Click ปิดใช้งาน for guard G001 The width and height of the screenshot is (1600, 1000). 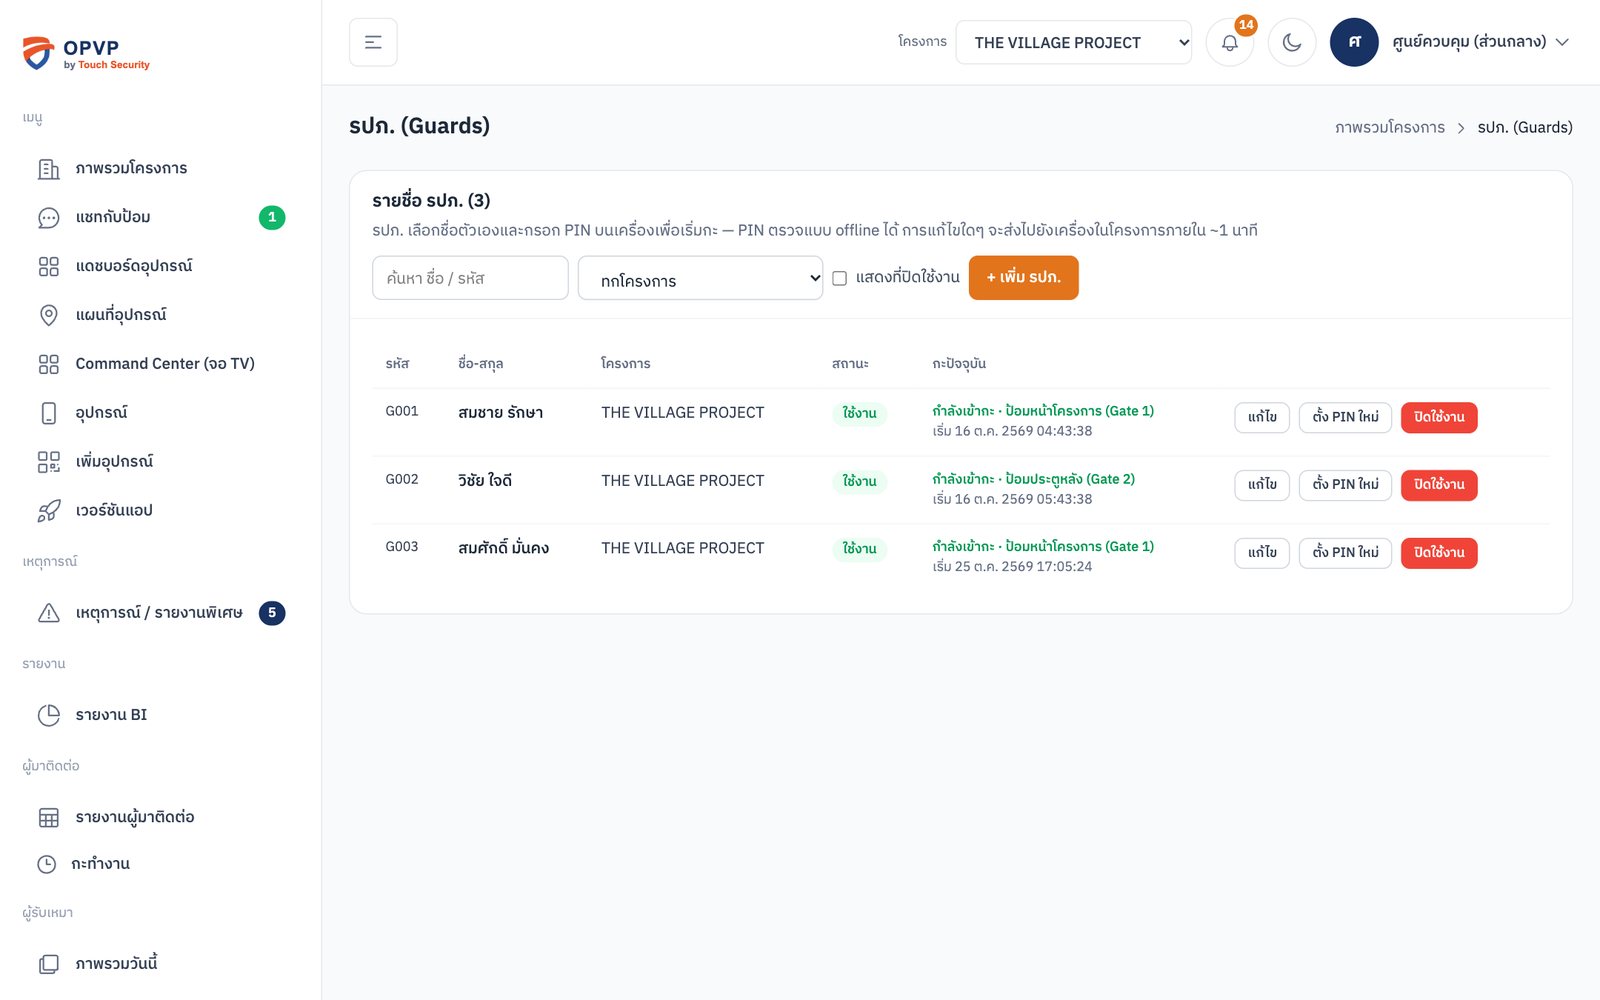(1438, 417)
